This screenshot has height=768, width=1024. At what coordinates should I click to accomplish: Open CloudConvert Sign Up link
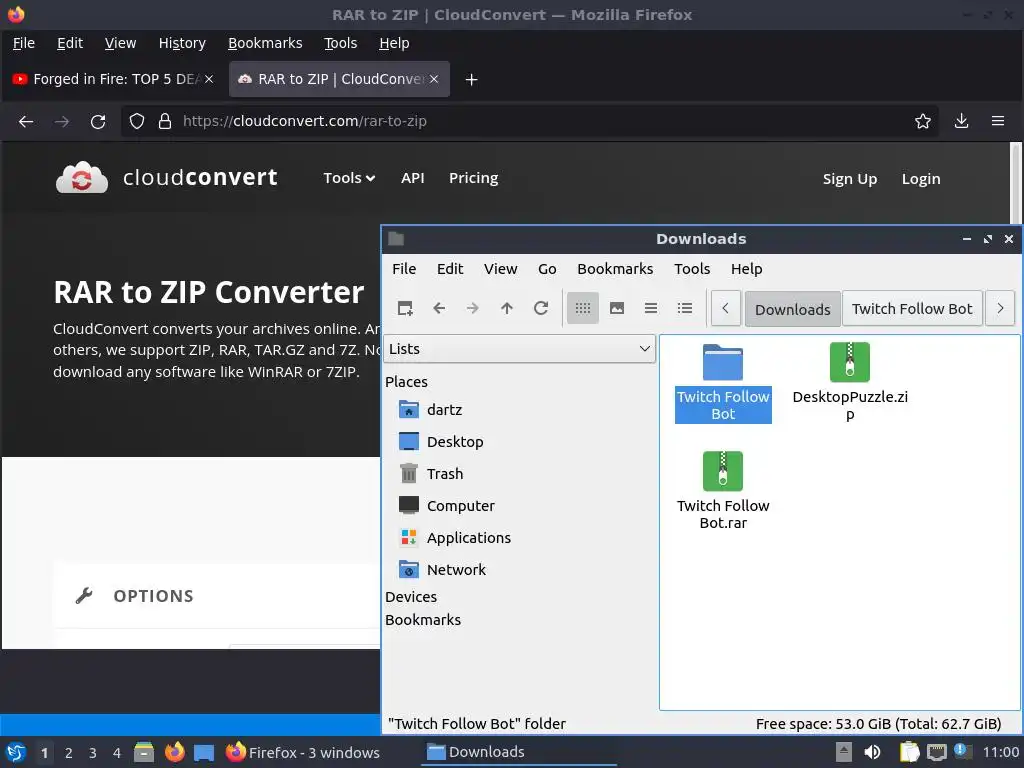coord(850,179)
